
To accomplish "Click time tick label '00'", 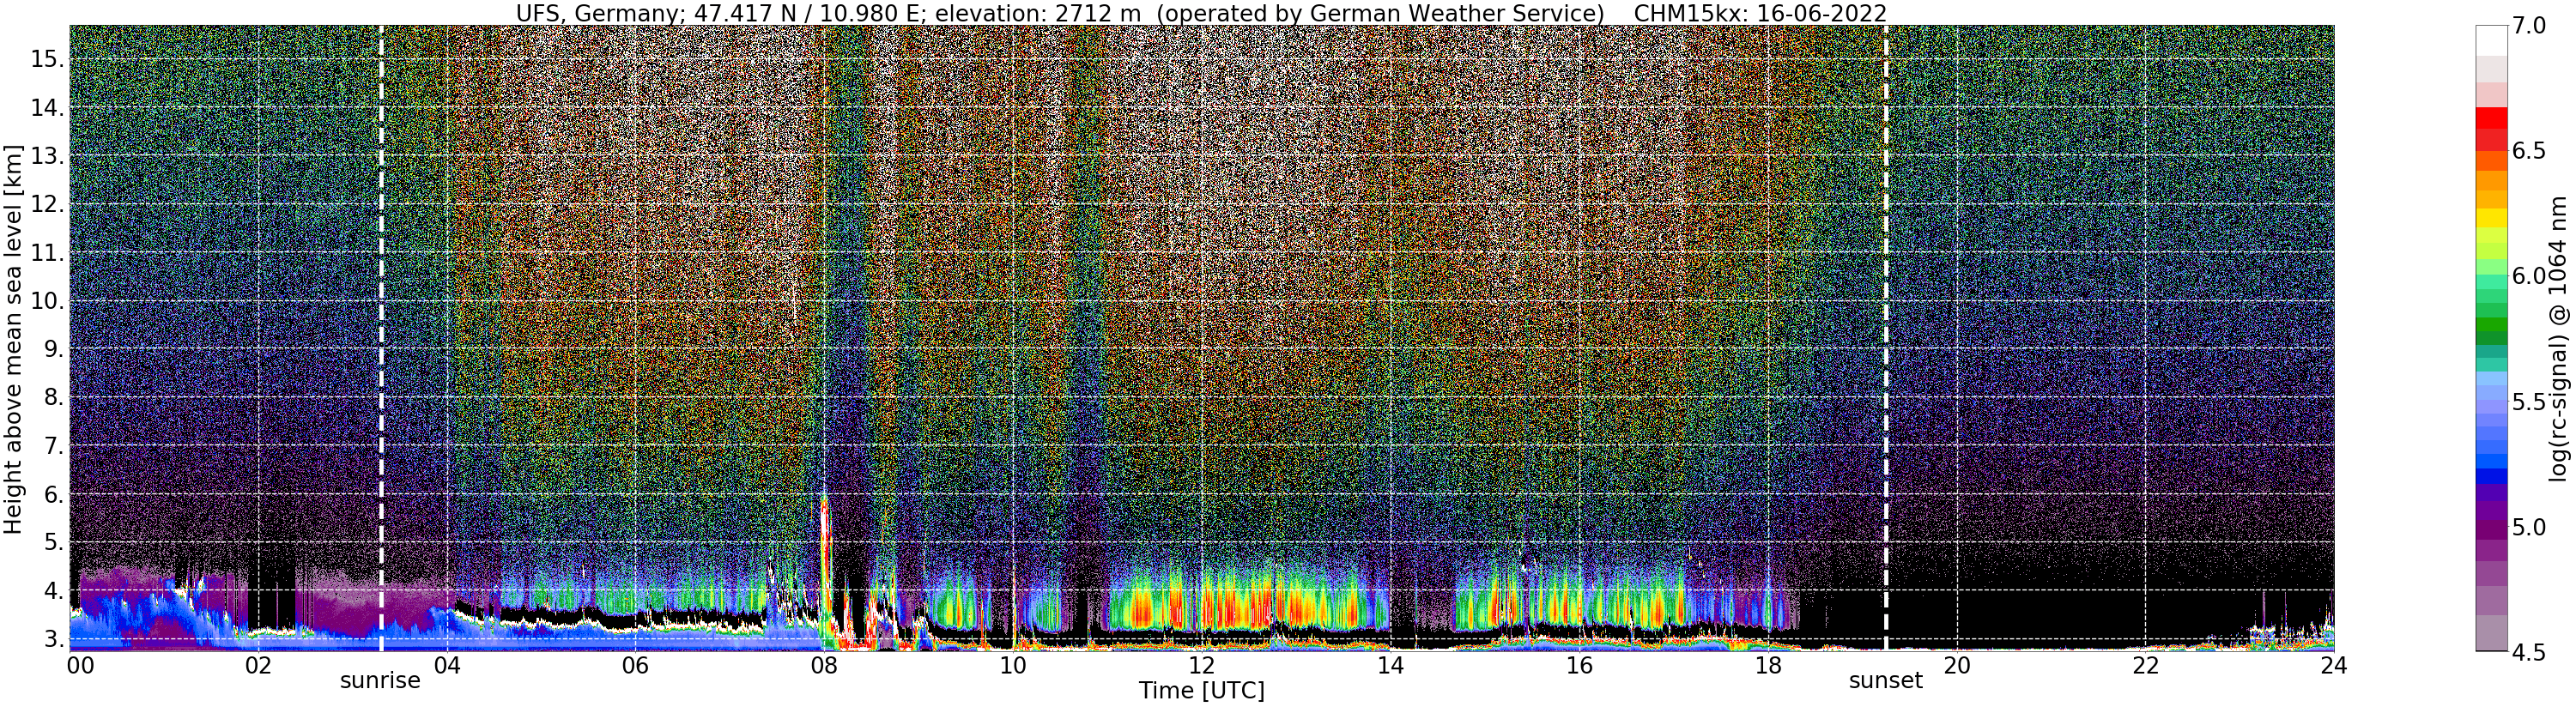I will coord(79,665).
